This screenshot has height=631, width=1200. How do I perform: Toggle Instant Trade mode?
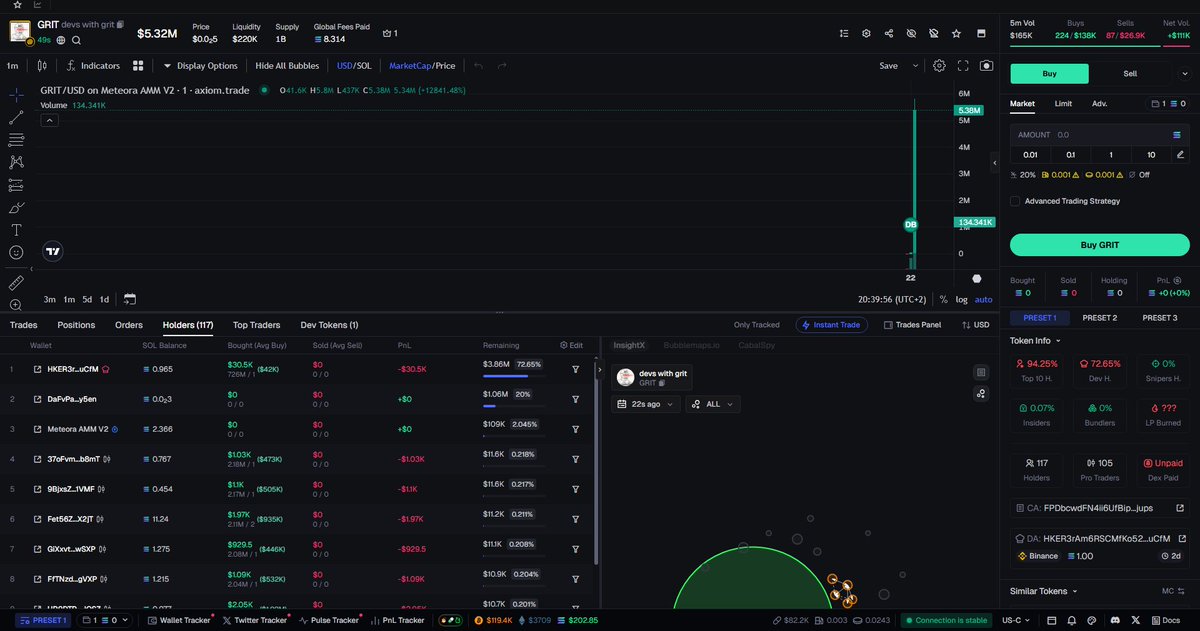coord(832,325)
